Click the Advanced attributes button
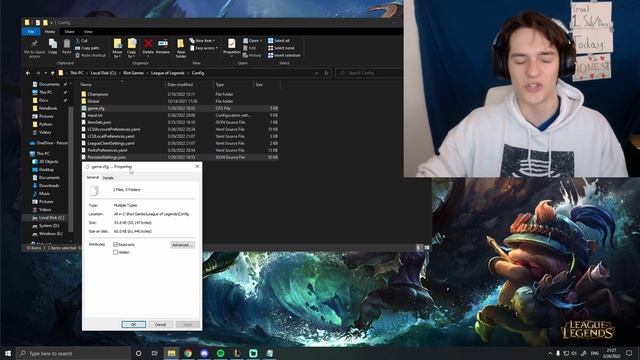The height and width of the screenshot is (360, 640). click(182, 245)
